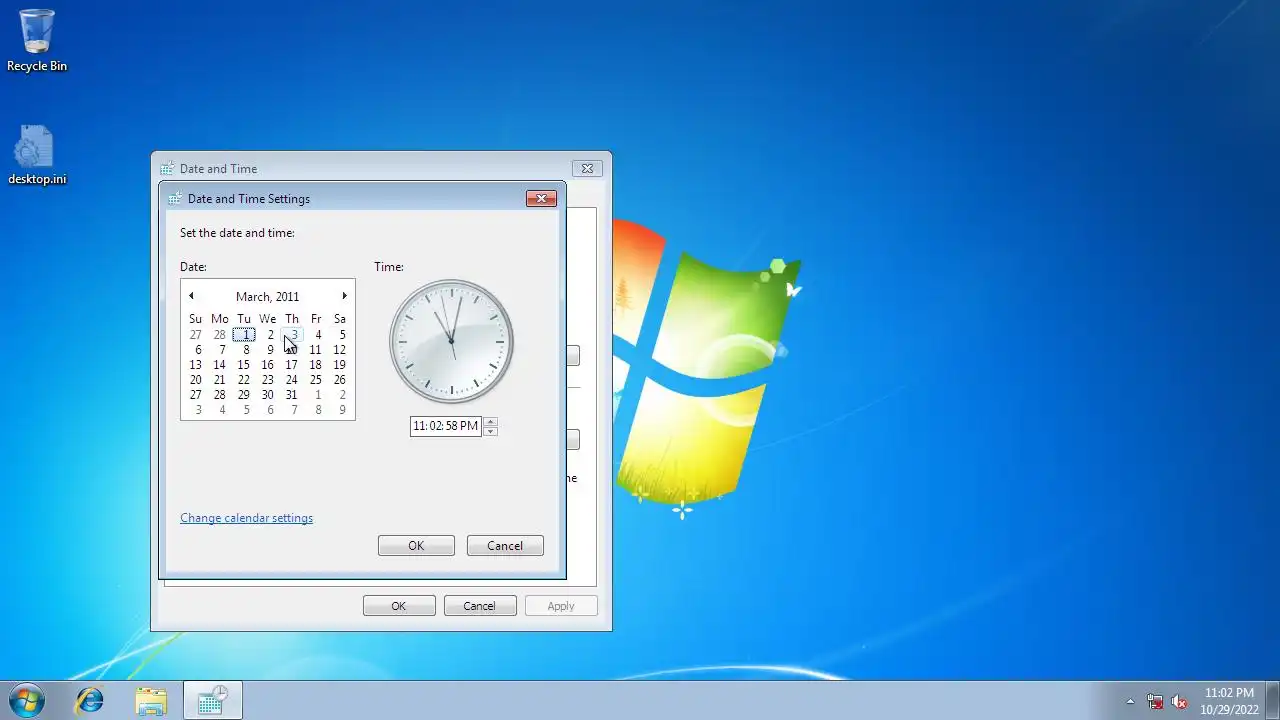Click the time input field 11:02:58 PM
The image size is (1280, 720).
tap(446, 426)
